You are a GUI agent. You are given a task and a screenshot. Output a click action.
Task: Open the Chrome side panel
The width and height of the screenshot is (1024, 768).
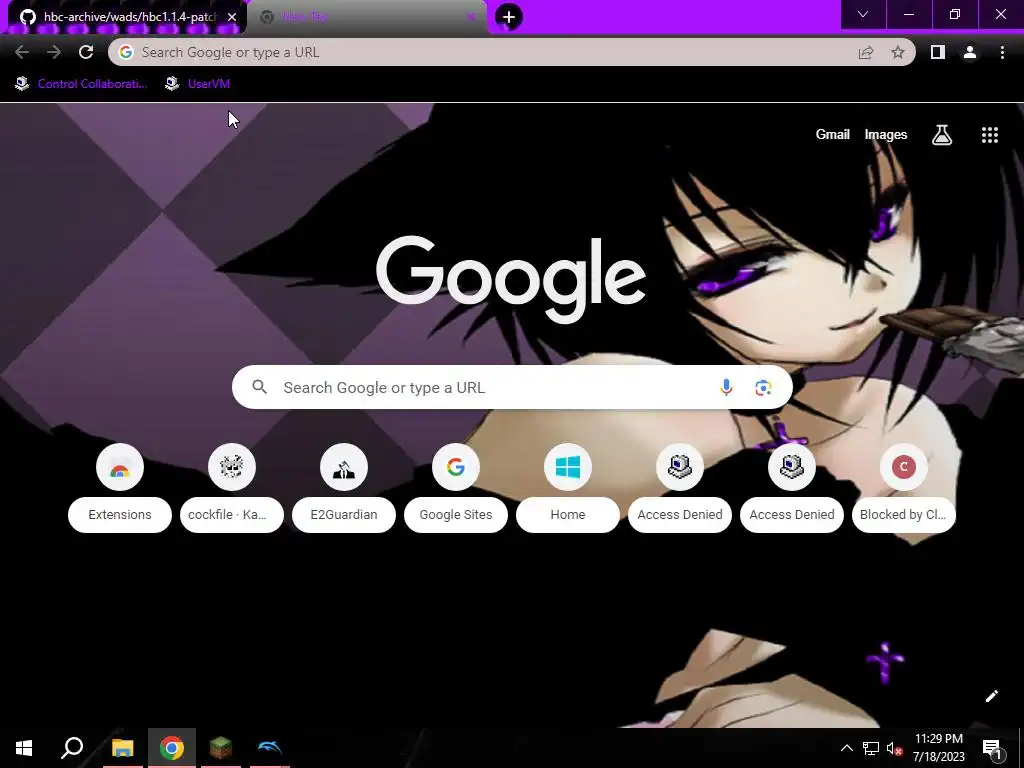click(x=938, y=52)
